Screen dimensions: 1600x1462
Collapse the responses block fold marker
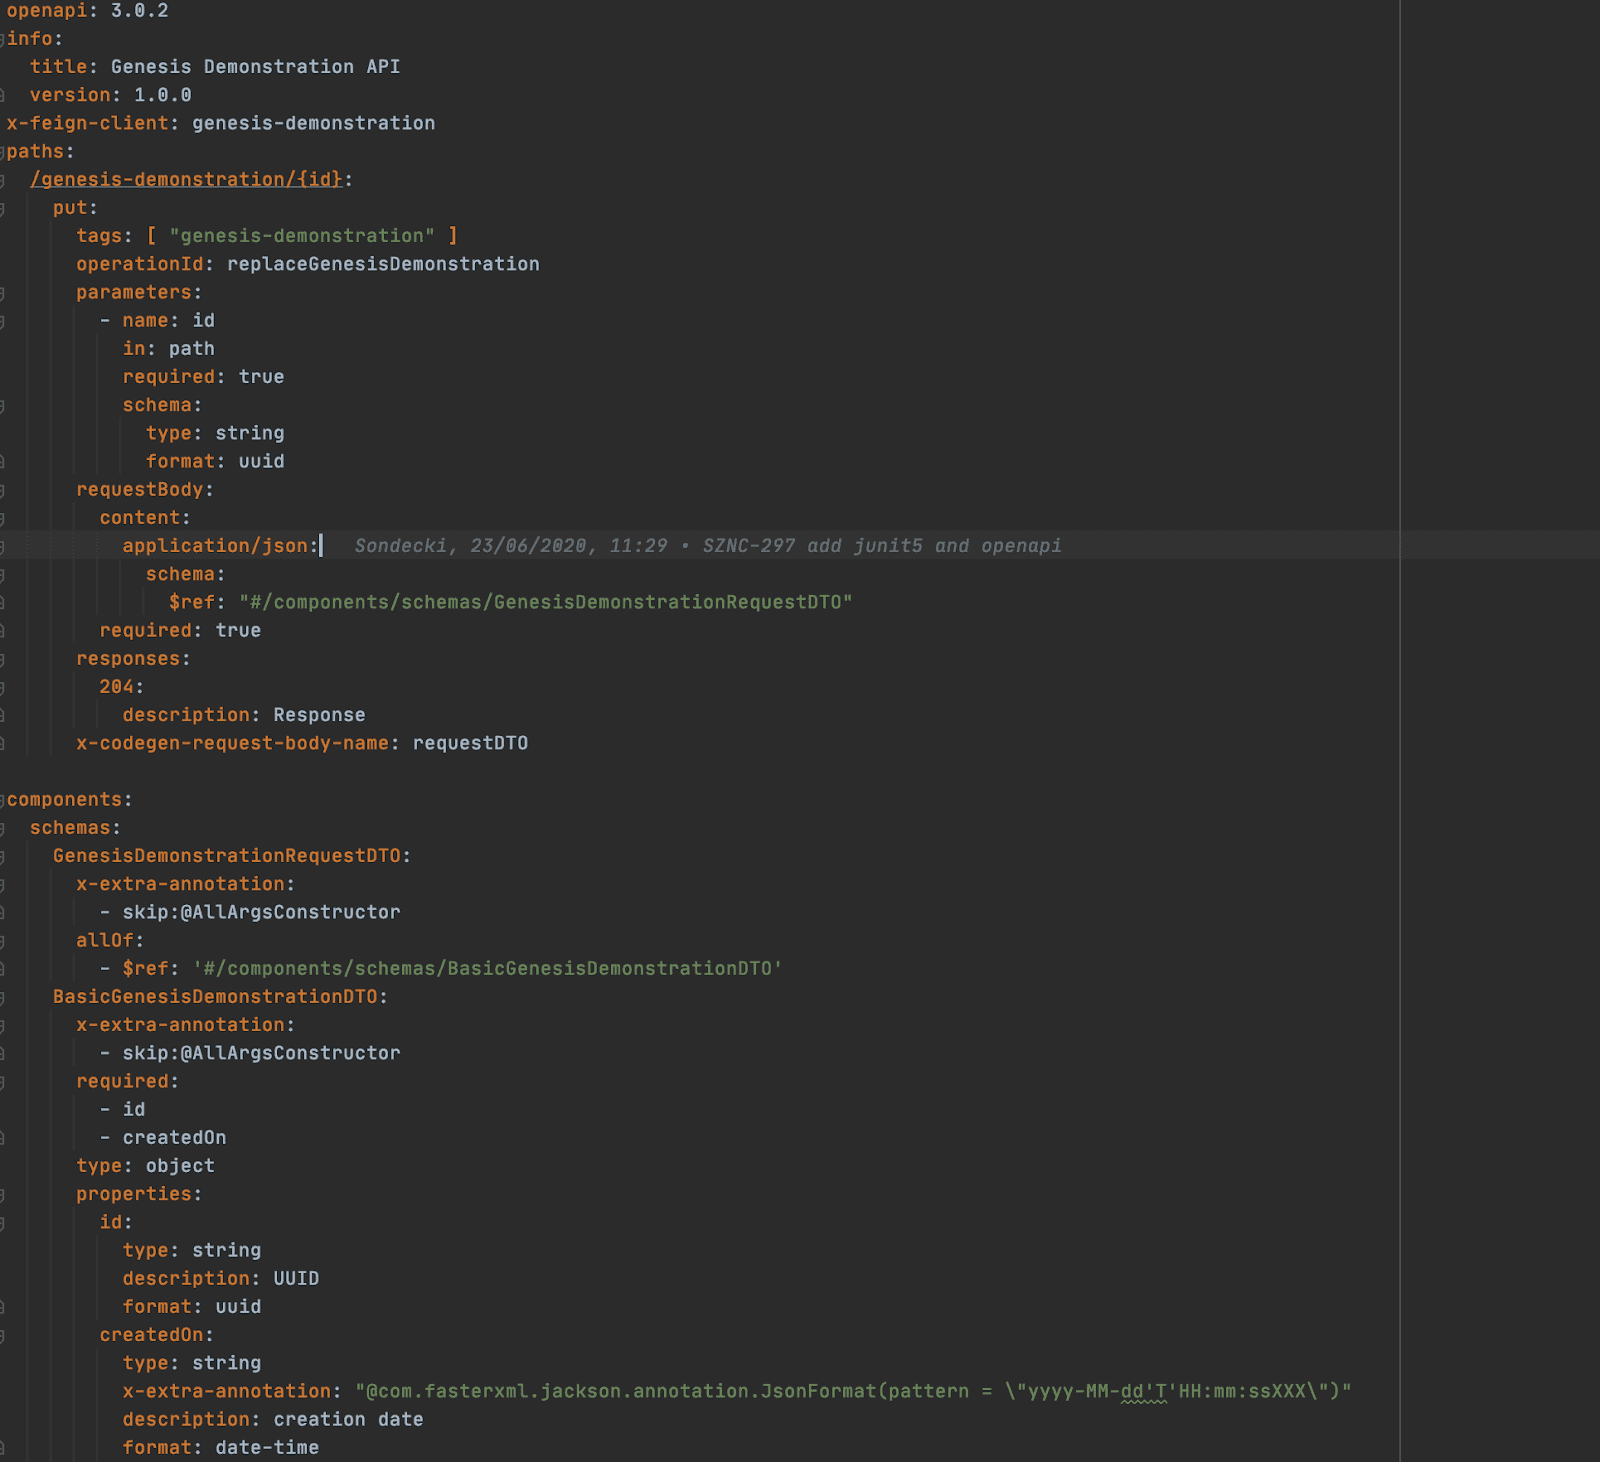click(3, 659)
